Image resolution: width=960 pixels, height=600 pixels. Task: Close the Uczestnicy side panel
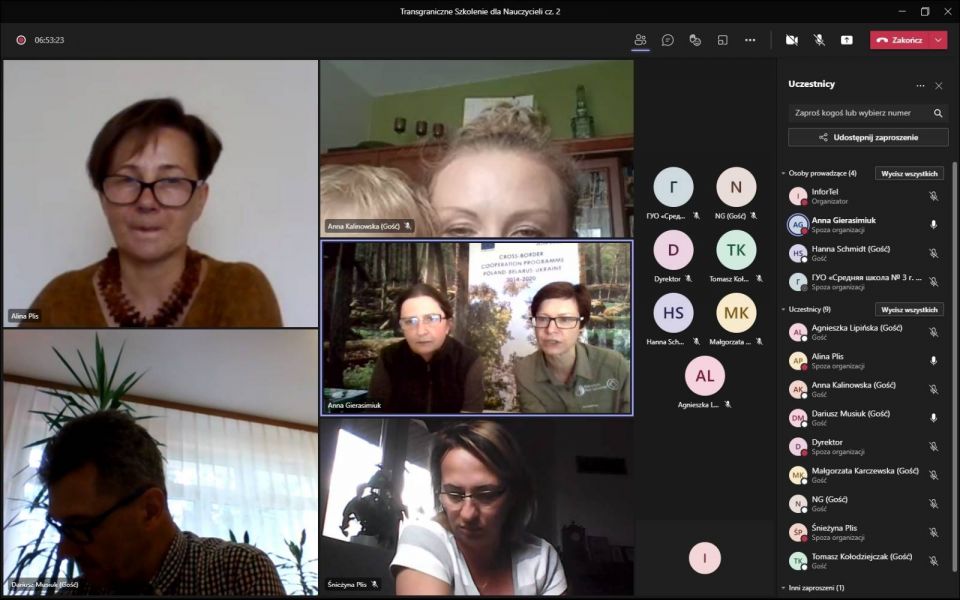coord(938,85)
